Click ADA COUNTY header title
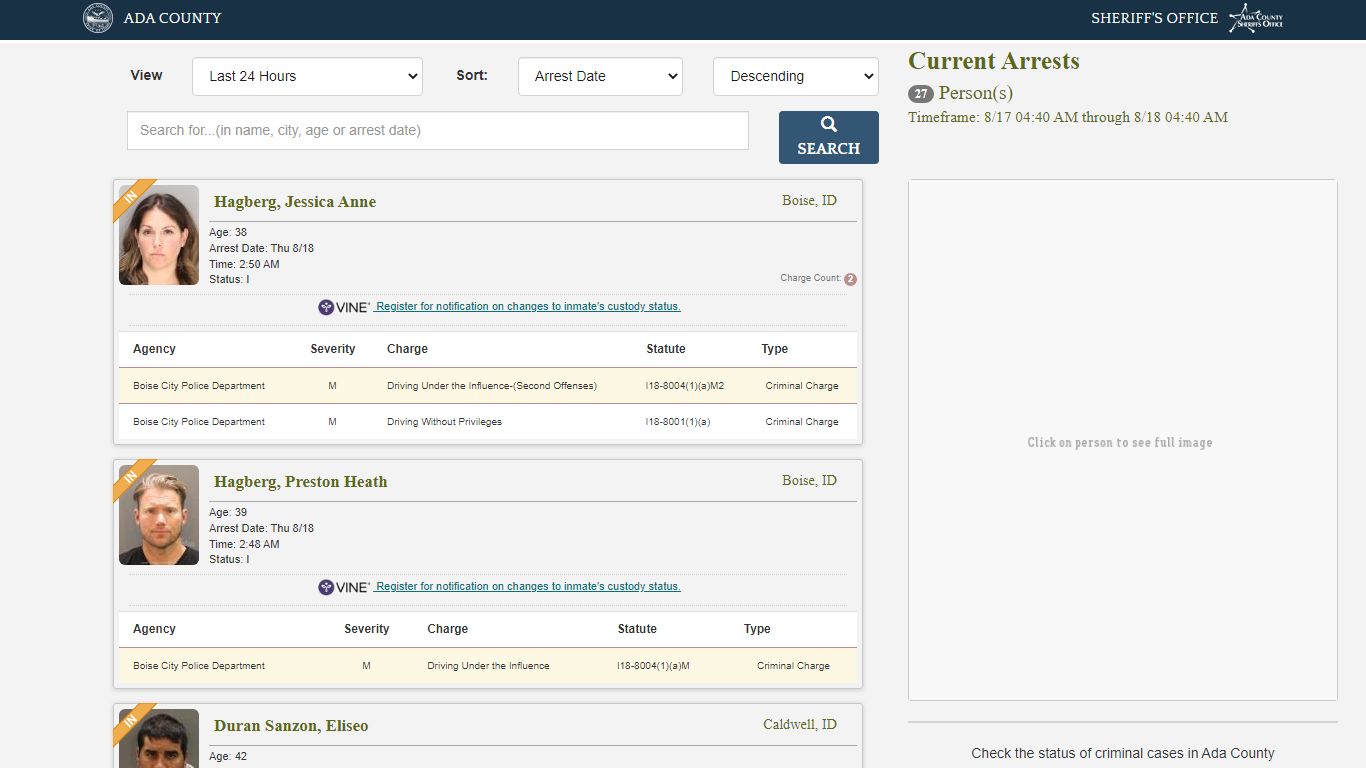The height and width of the screenshot is (768, 1366). click(x=173, y=18)
